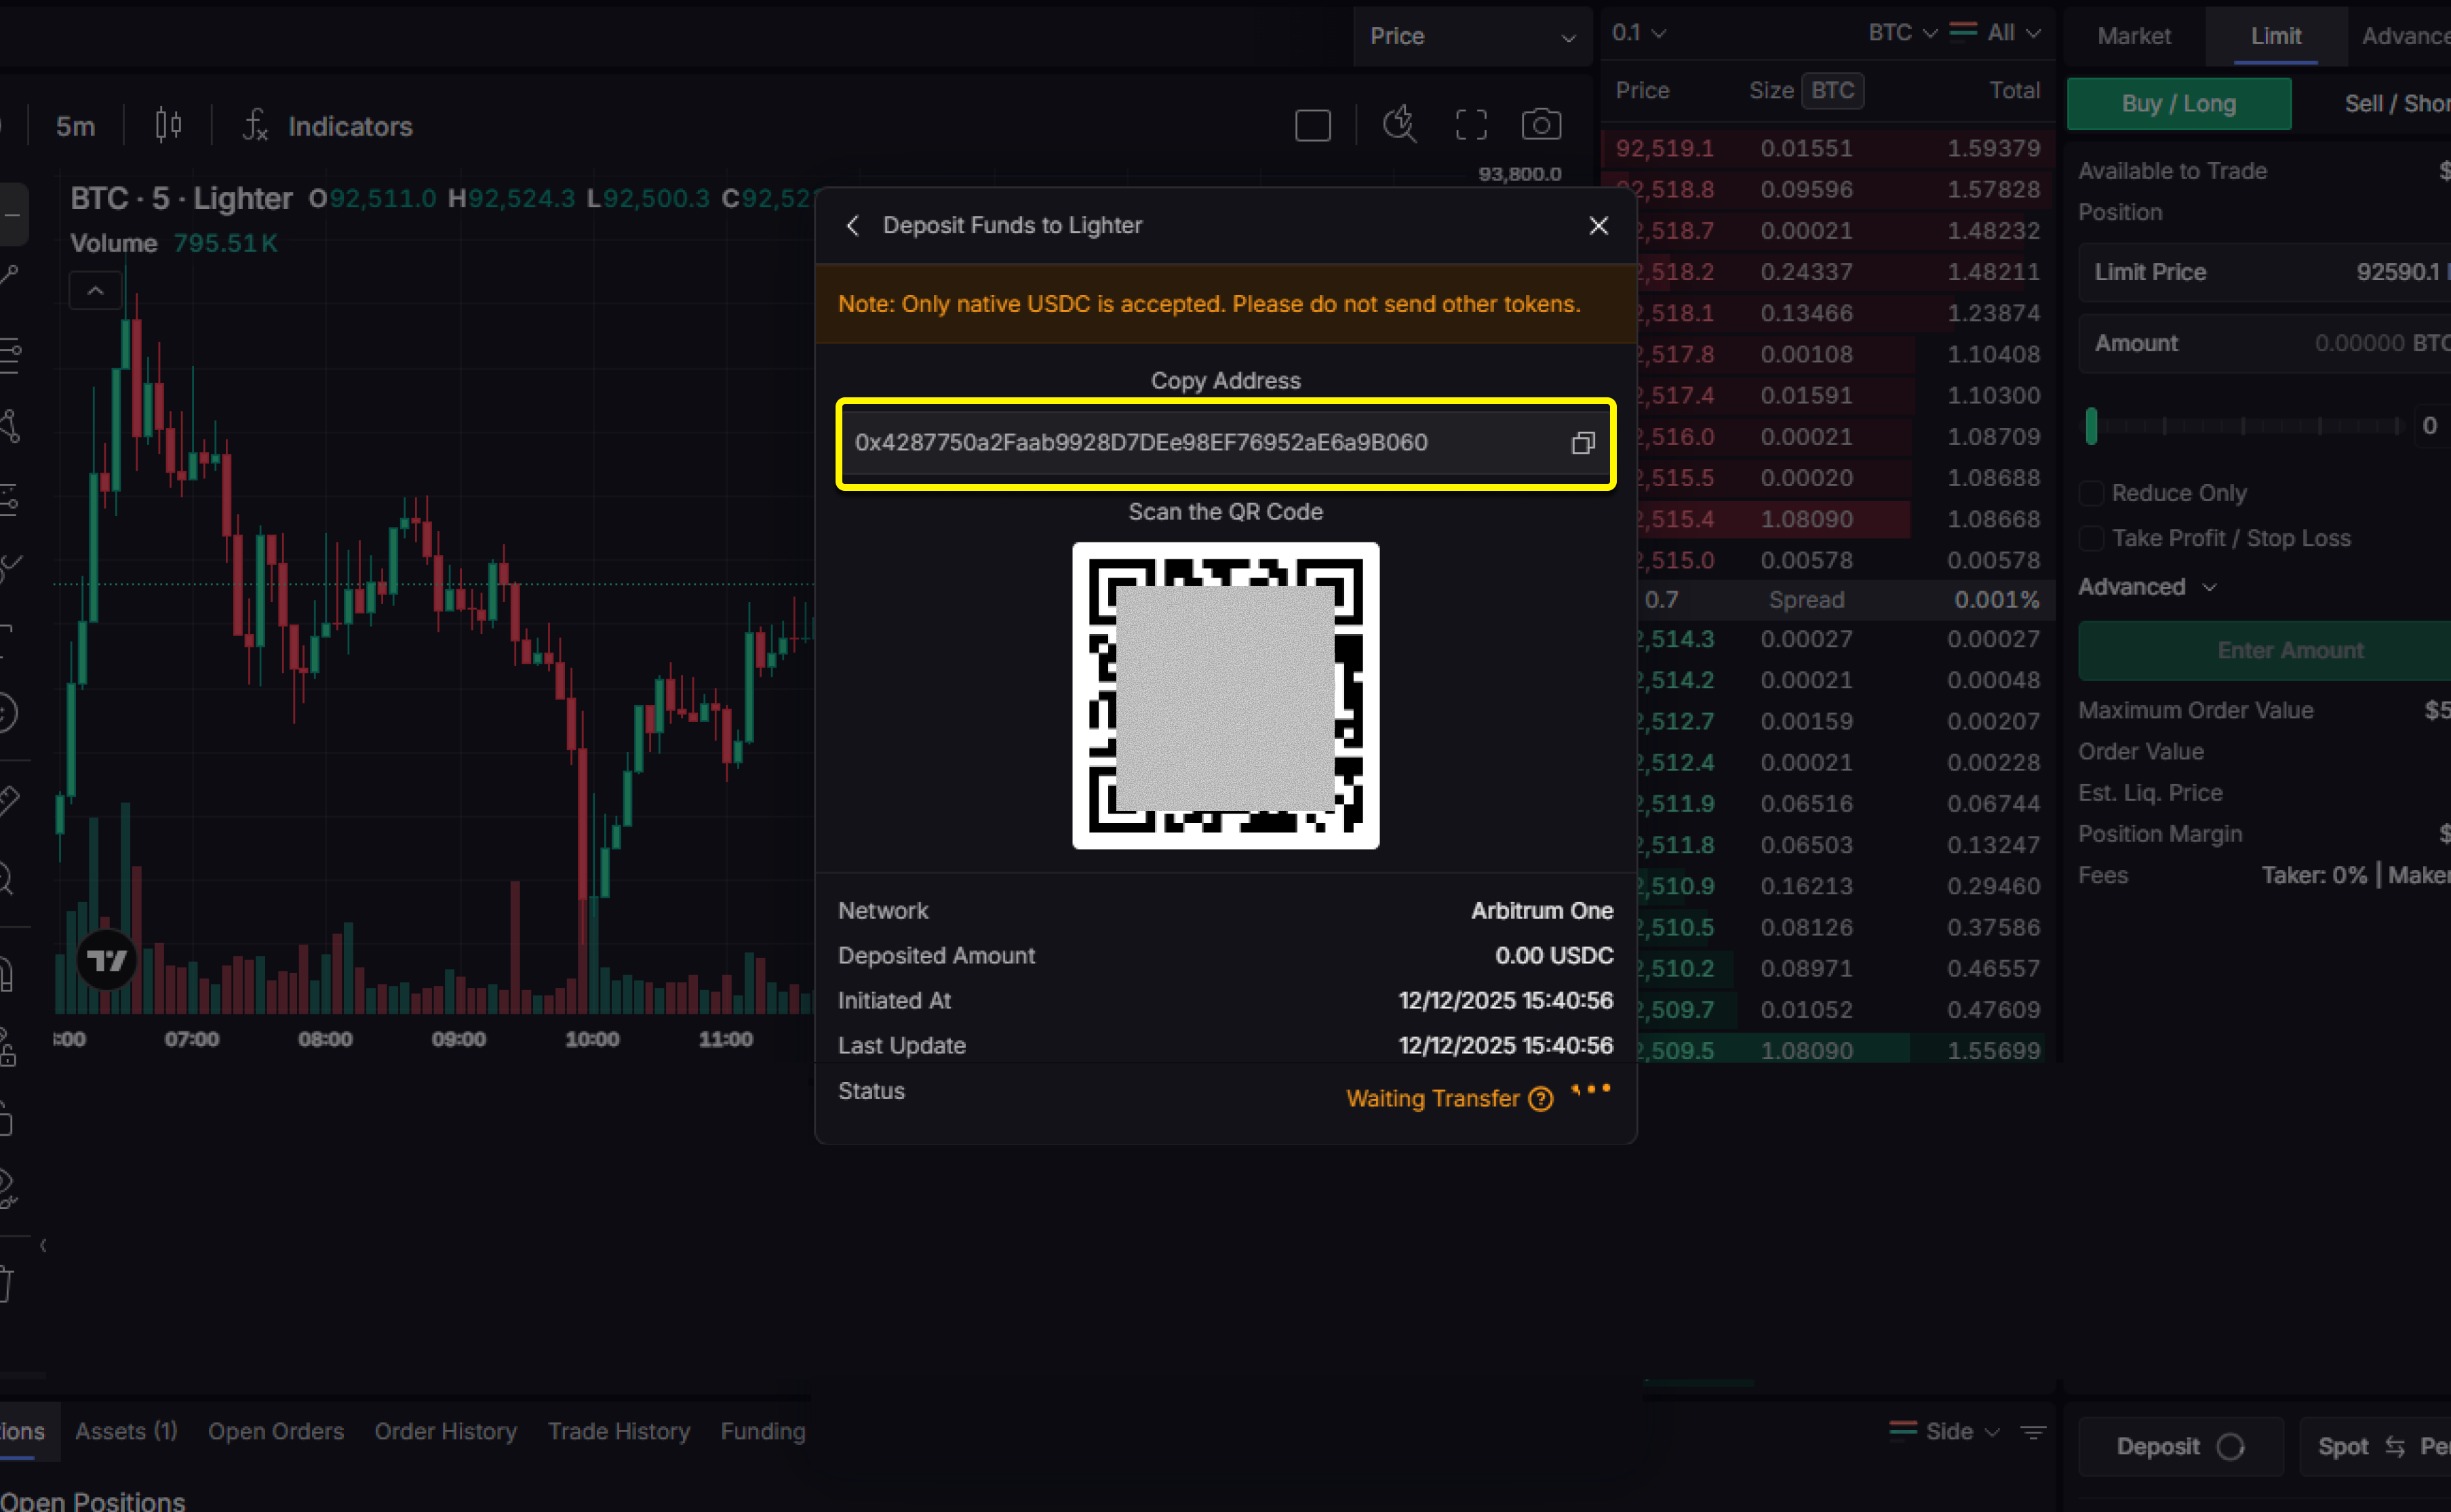This screenshot has height=1512, width=2451.
Task: Switch to the Order History tab
Action: pos(446,1432)
